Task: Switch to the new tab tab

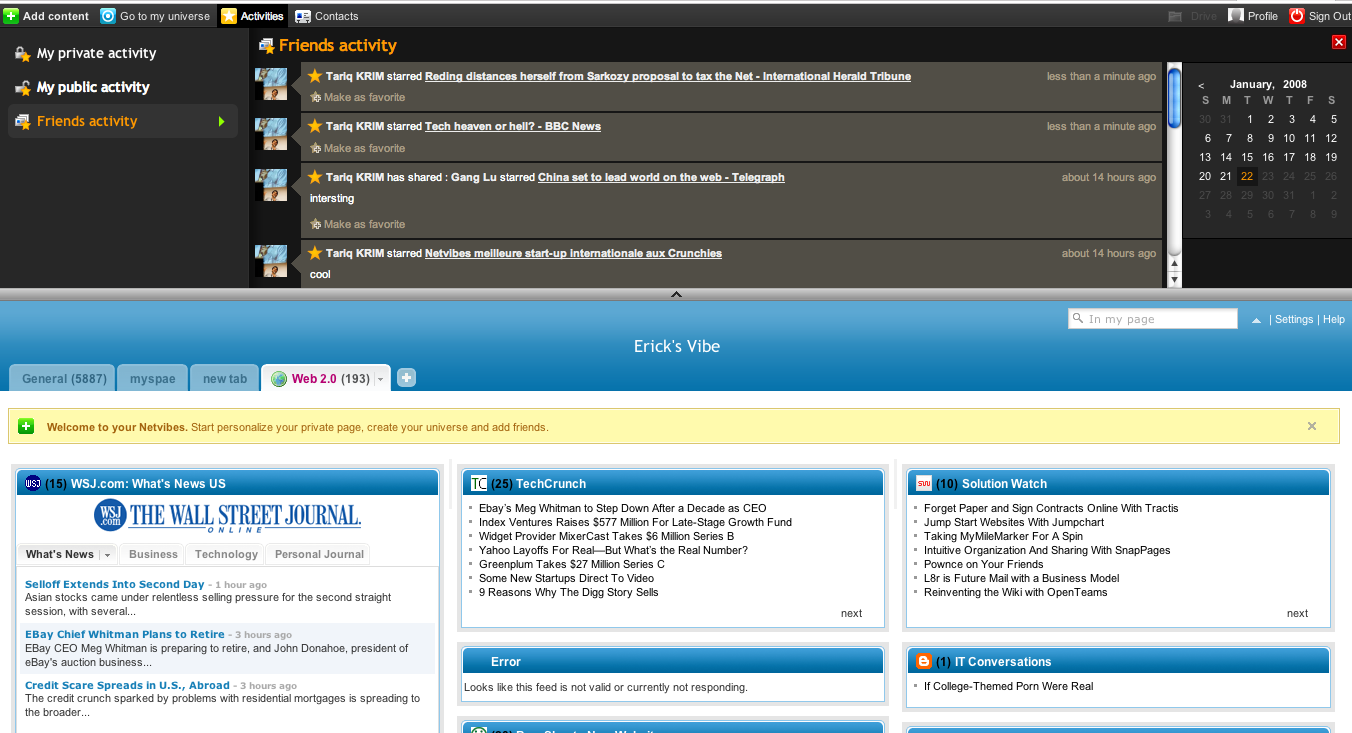Action: (x=225, y=378)
